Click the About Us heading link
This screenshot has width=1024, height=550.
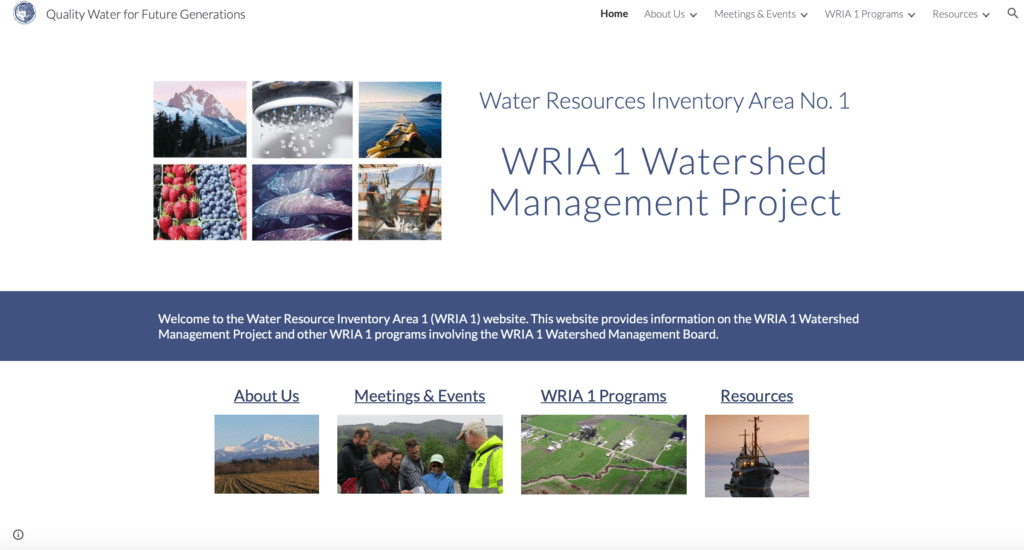[266, 396]
